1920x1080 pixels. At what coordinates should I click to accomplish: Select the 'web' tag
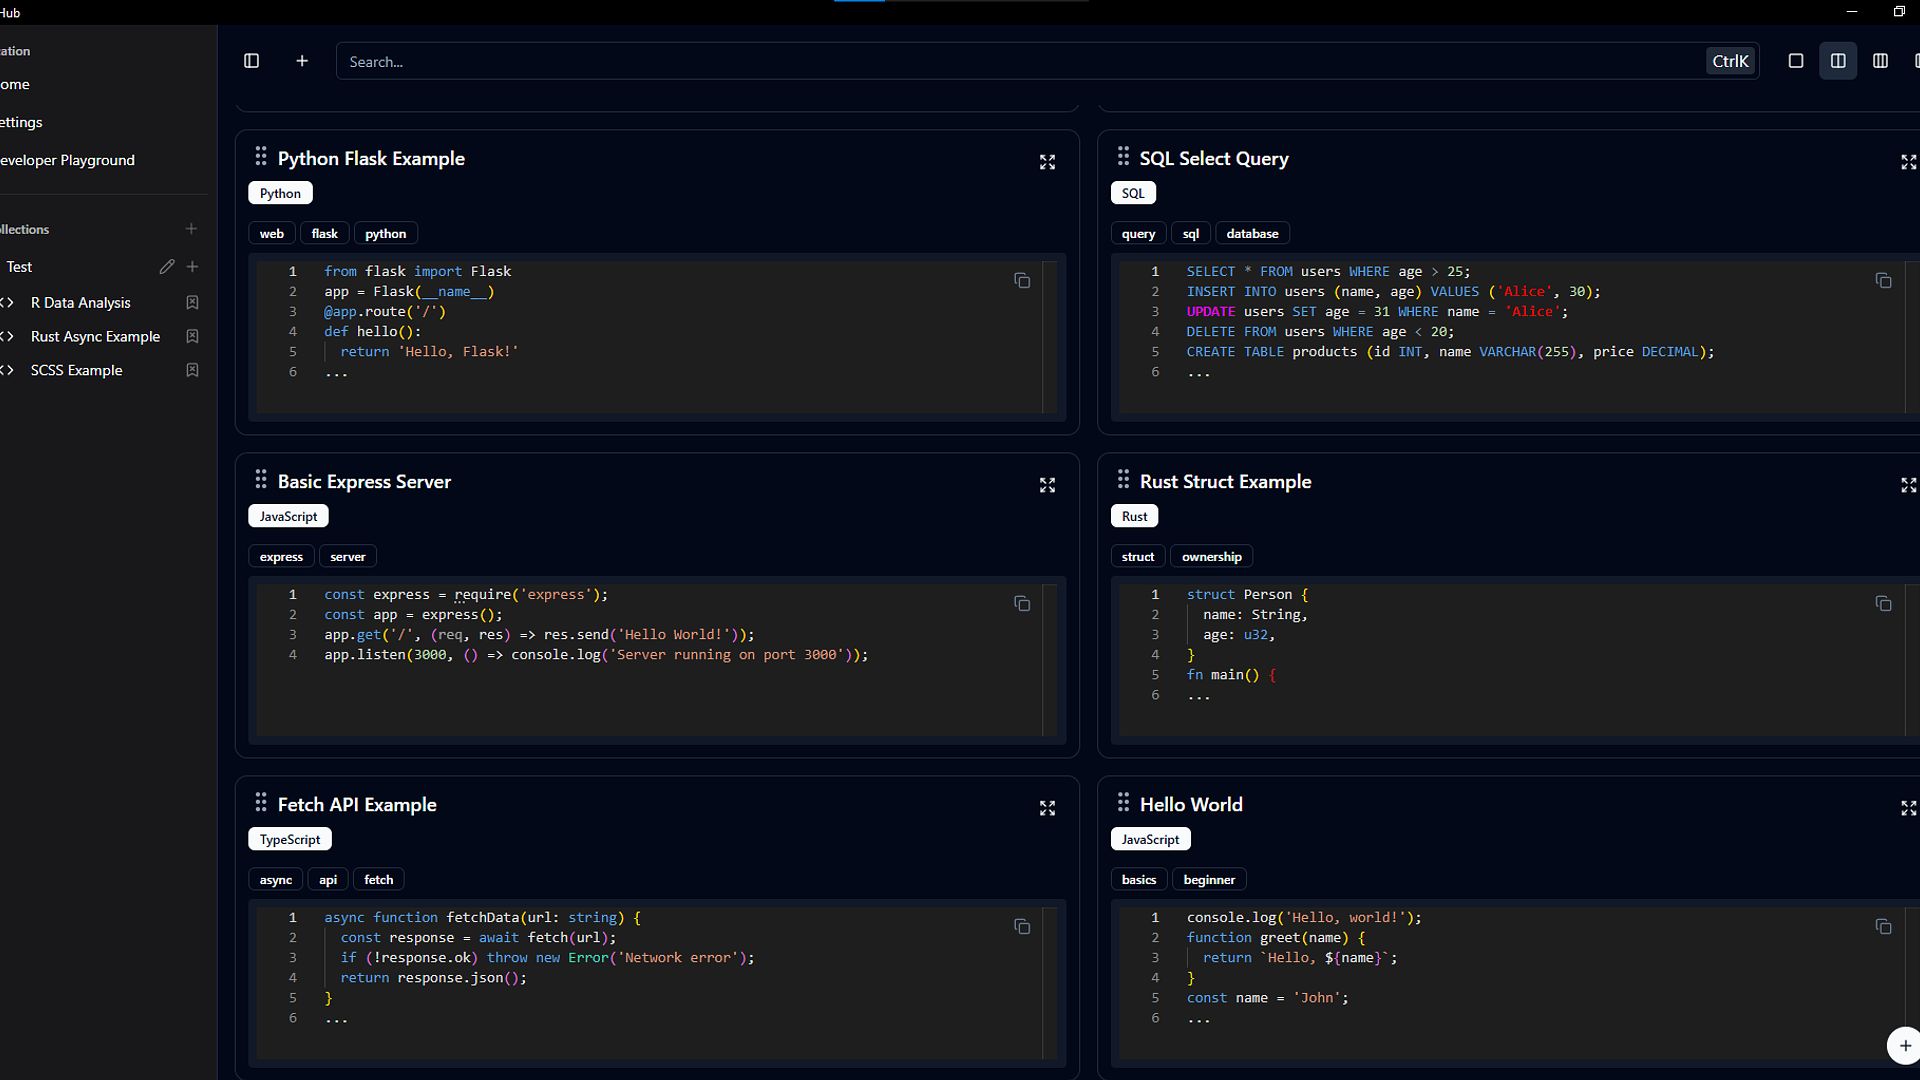coord(272,234)
